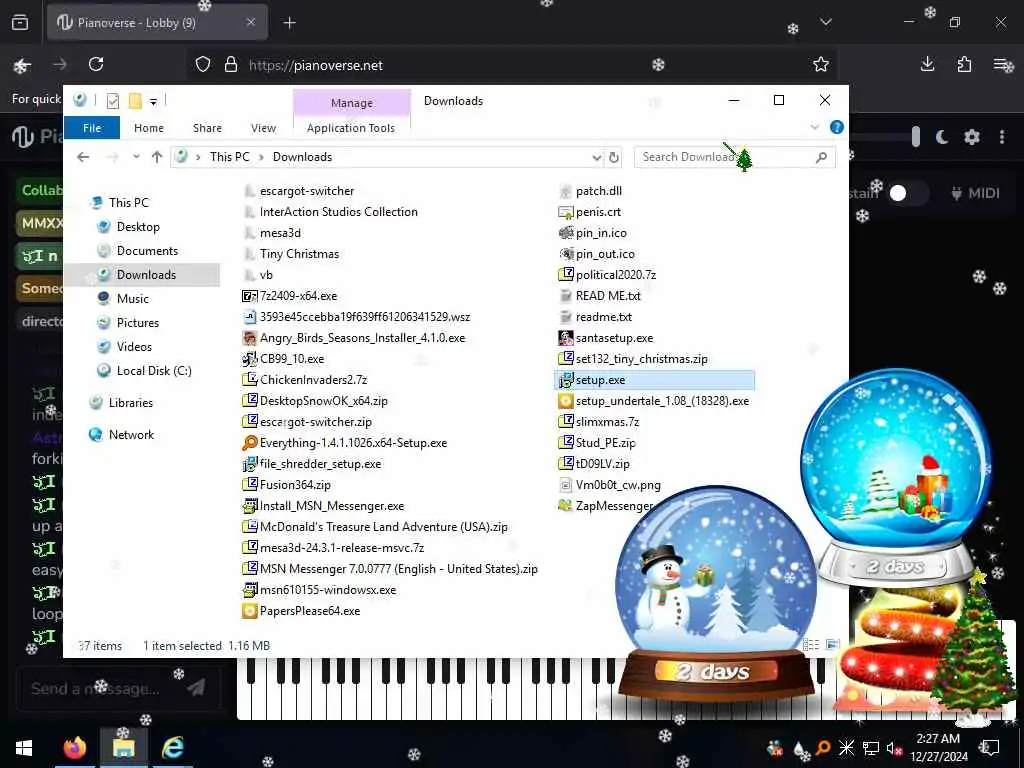Select Desktop in navigation pane
1024x768 pixels.
(x=138, y=227)
